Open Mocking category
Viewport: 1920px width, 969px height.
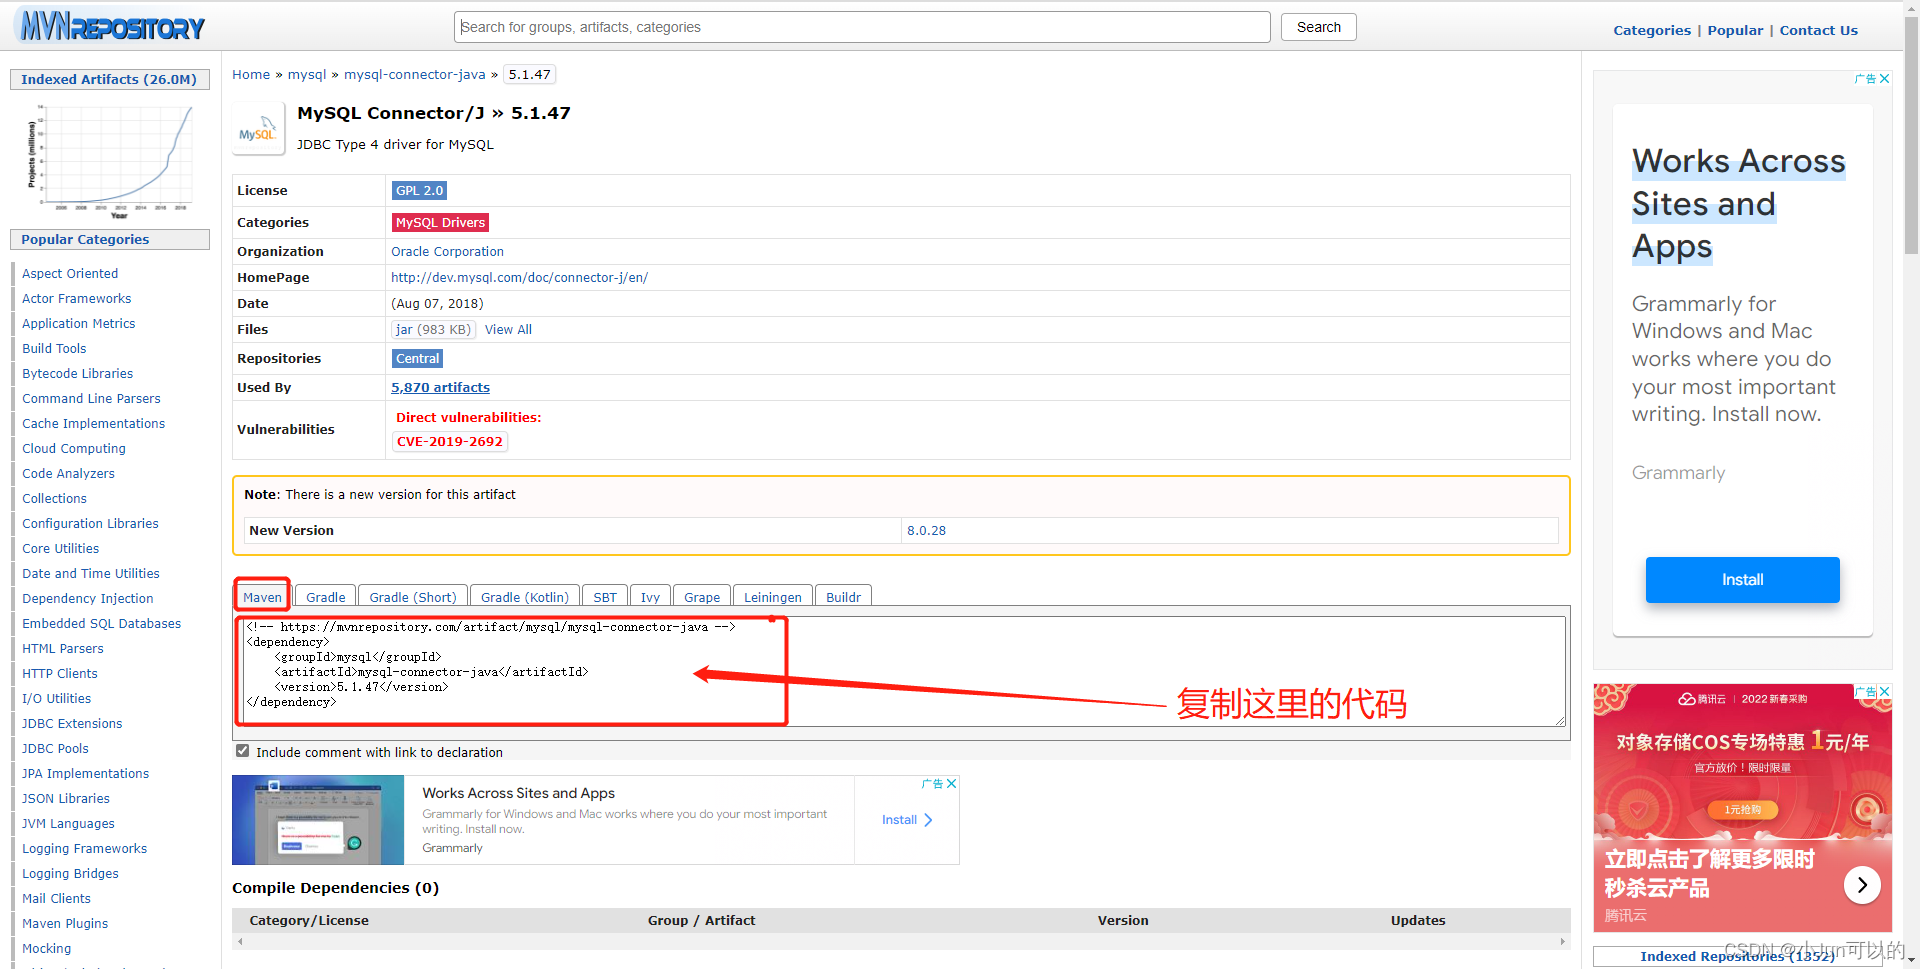pyautogui.click(x=46, y=949)
